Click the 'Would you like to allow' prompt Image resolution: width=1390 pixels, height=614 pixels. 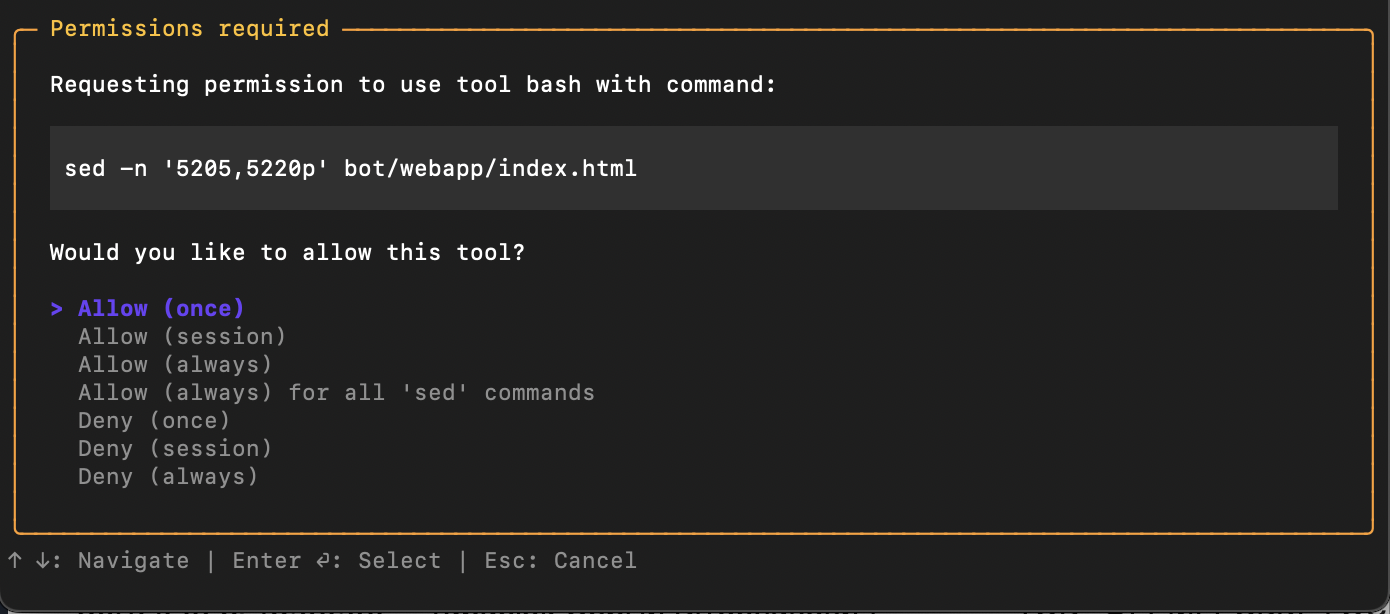(x=287, y=253)
